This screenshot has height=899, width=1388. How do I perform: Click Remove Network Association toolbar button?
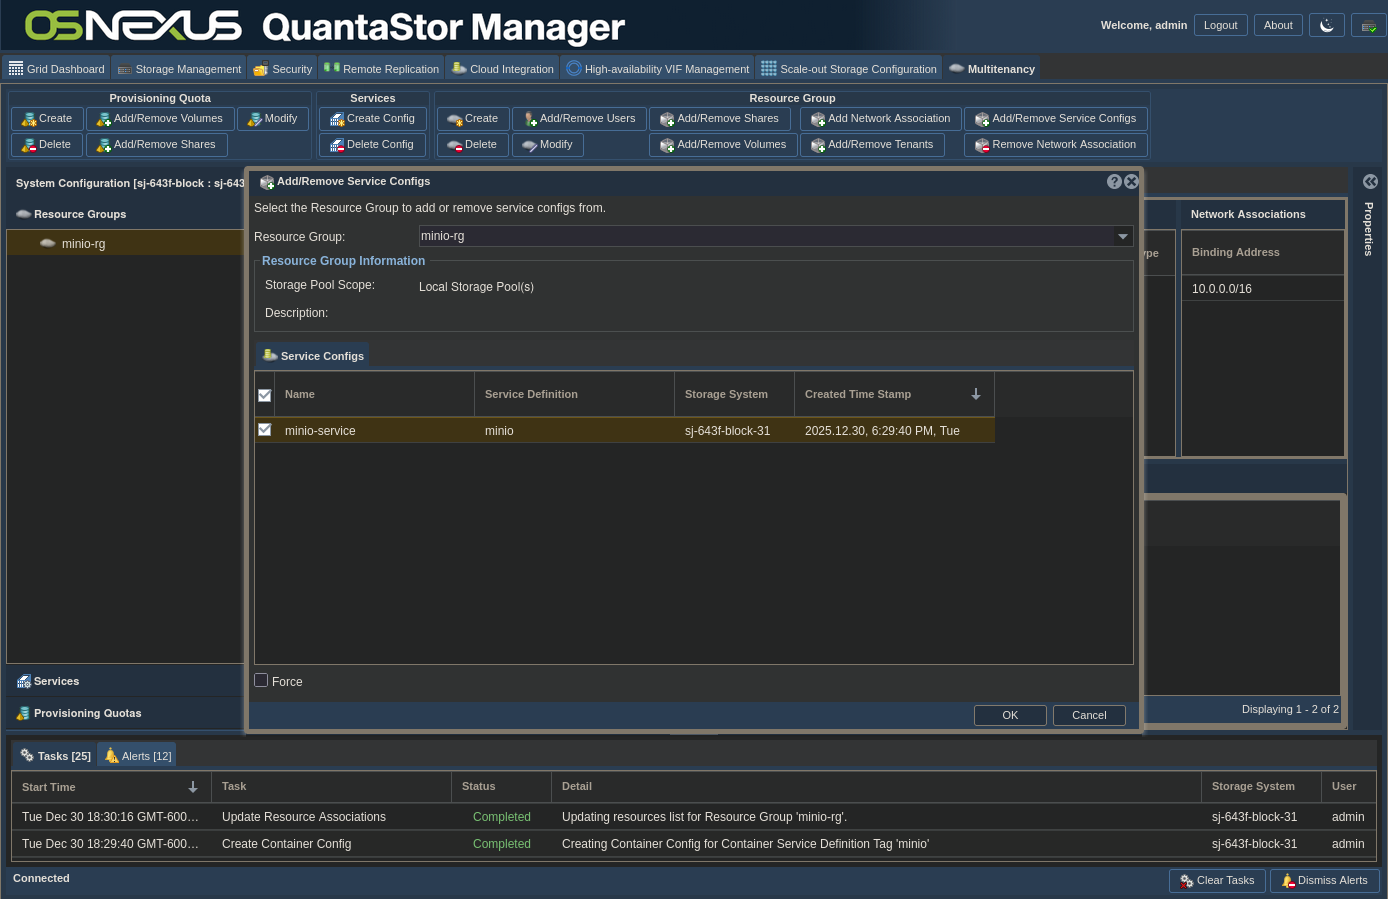pos(1055,145)
